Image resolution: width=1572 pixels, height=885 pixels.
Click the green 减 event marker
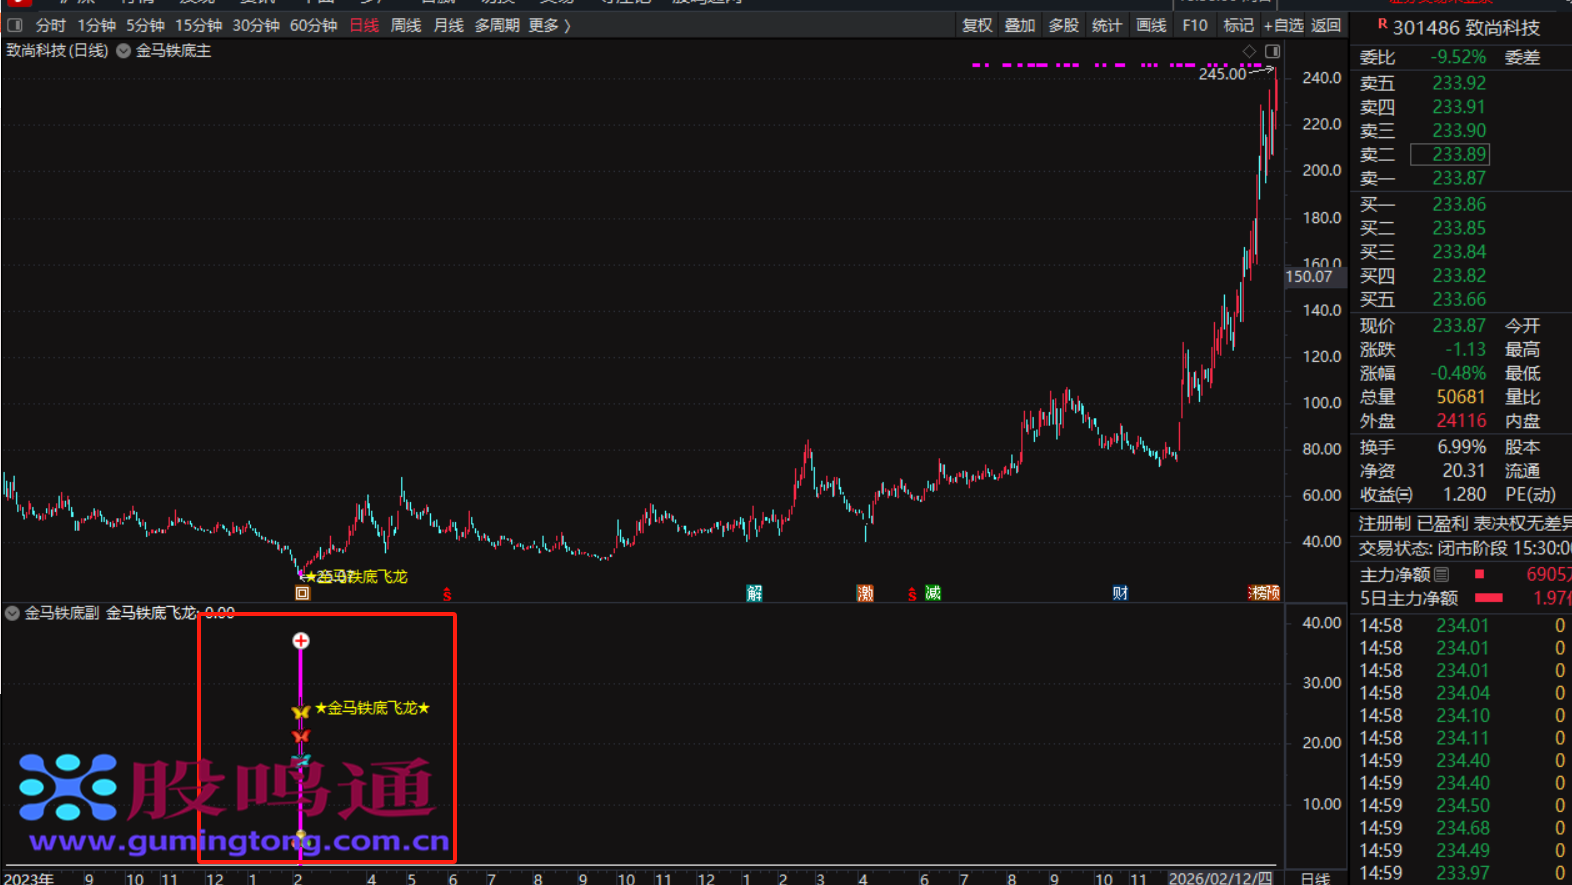pos(932,593)
